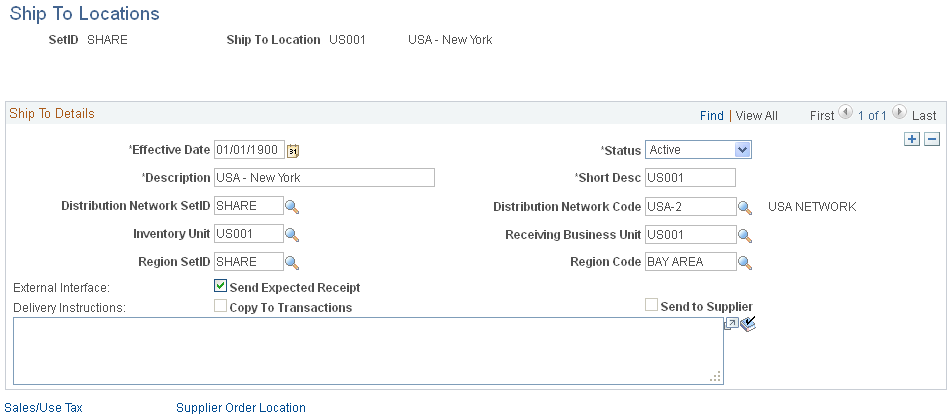Go to the First row link
Screen dimensions: 948x420
pos(822,115)
